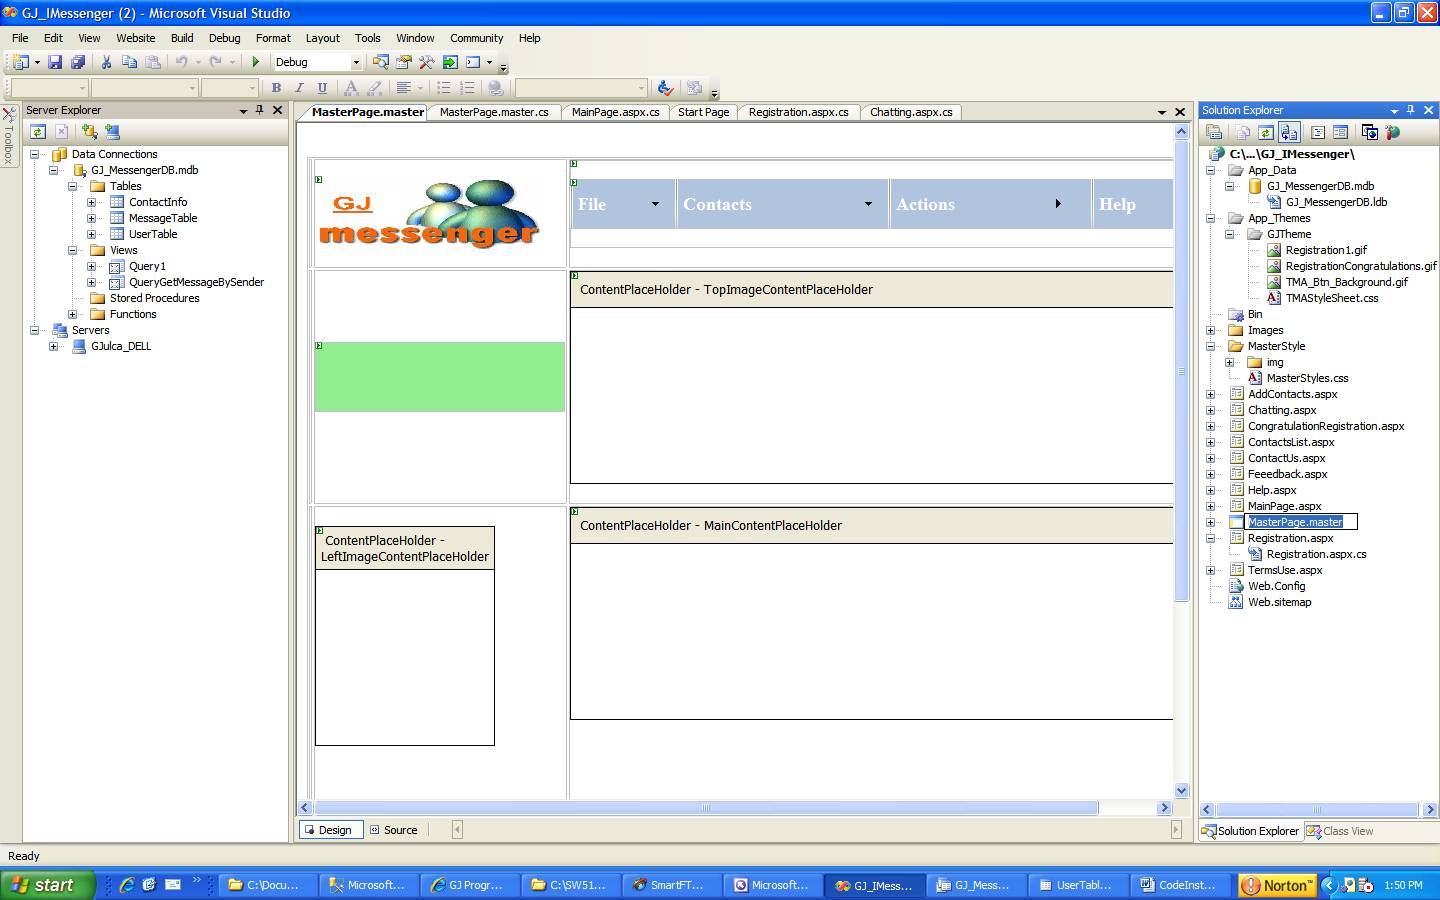Open the Debug configuration dropdown

click(x=355, y=62)
